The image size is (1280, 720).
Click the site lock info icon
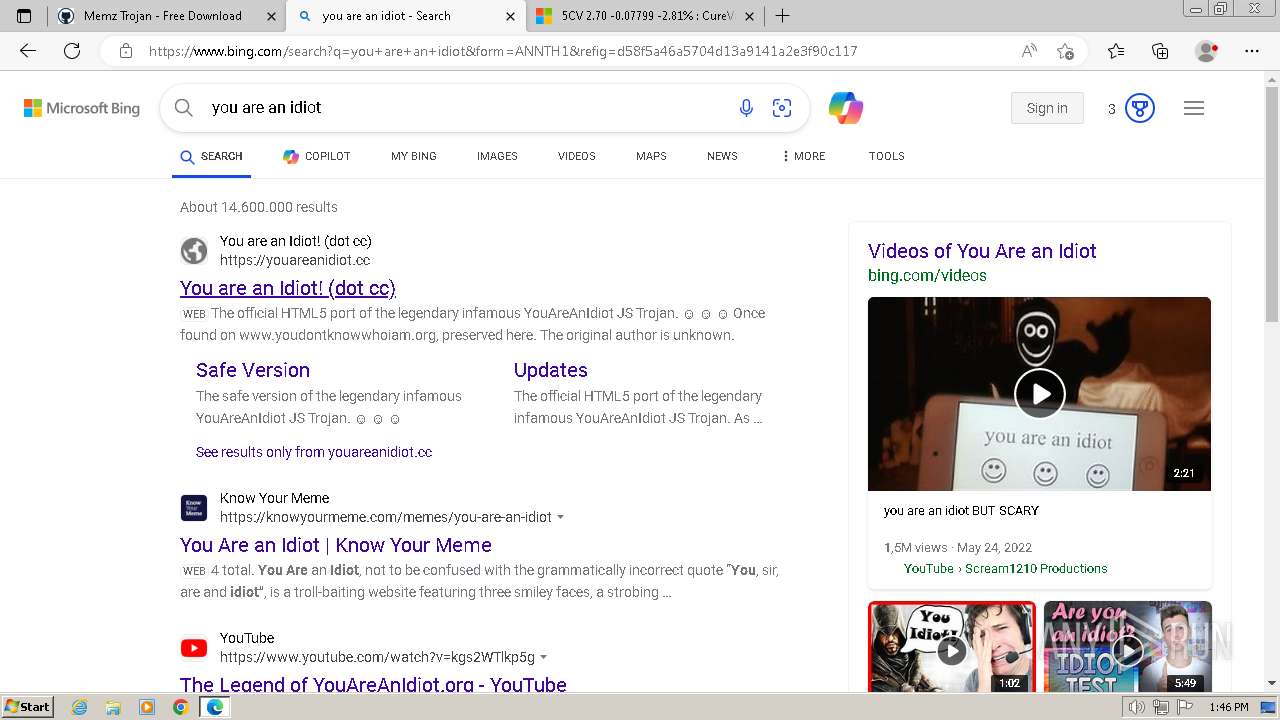tap(125, 51)
